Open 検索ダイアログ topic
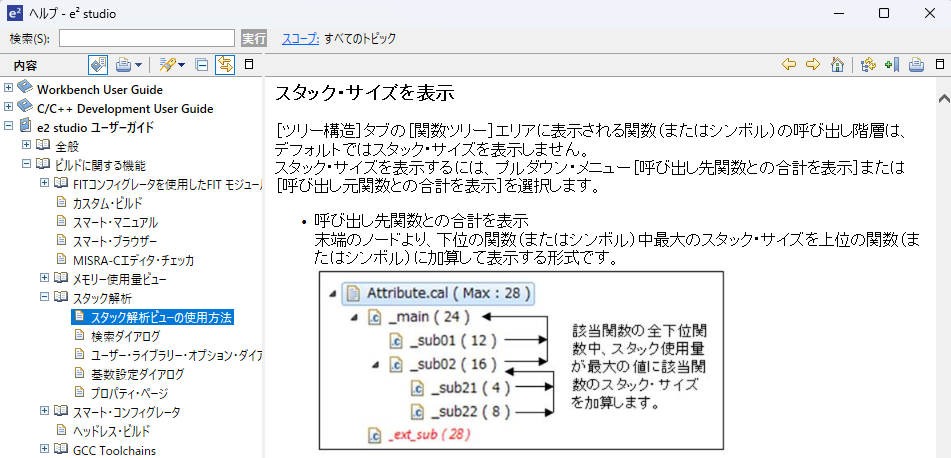This screenshot has width=951, height=458. pos(126,337)
